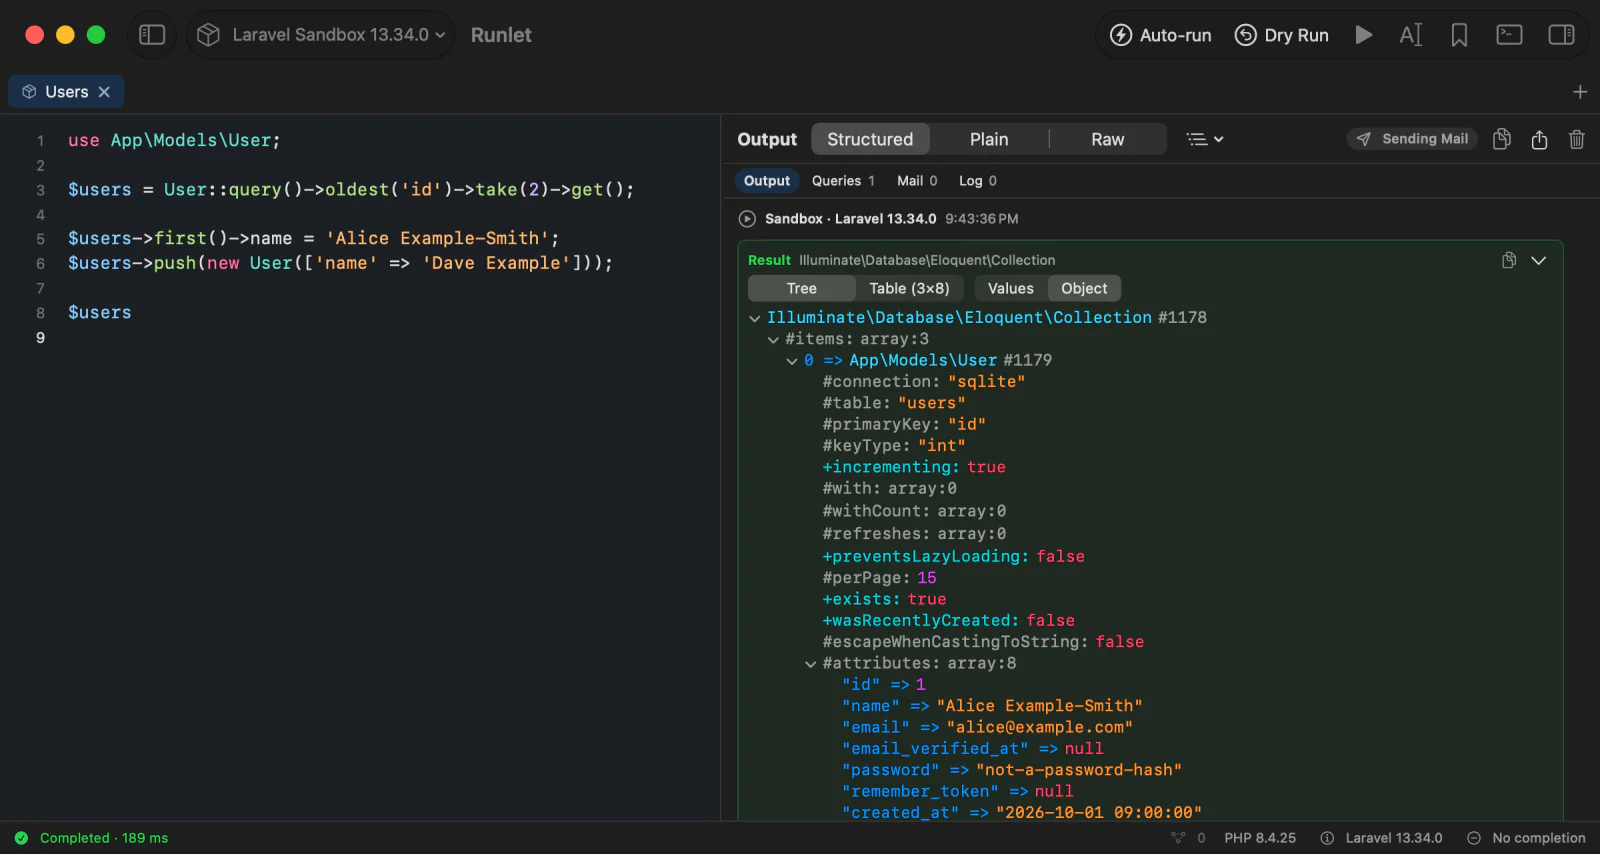
Task: Switch result view to Table (3×8)
Action: (x=909, y=288)
